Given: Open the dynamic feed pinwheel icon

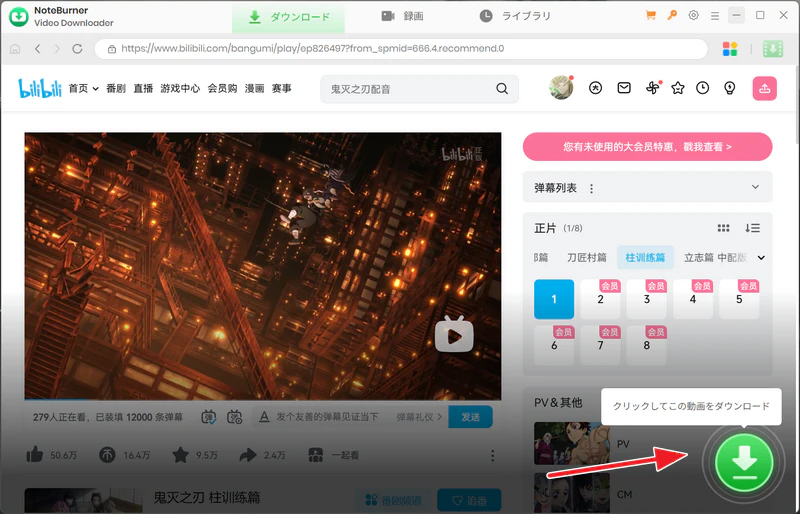Looking at the screenshot, I should (653, 88).
